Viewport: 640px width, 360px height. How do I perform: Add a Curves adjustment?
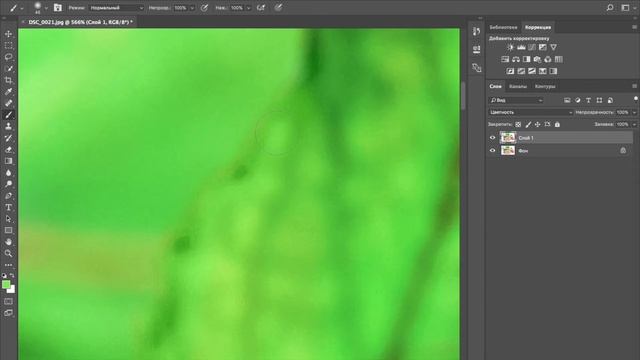click(532, 47)
